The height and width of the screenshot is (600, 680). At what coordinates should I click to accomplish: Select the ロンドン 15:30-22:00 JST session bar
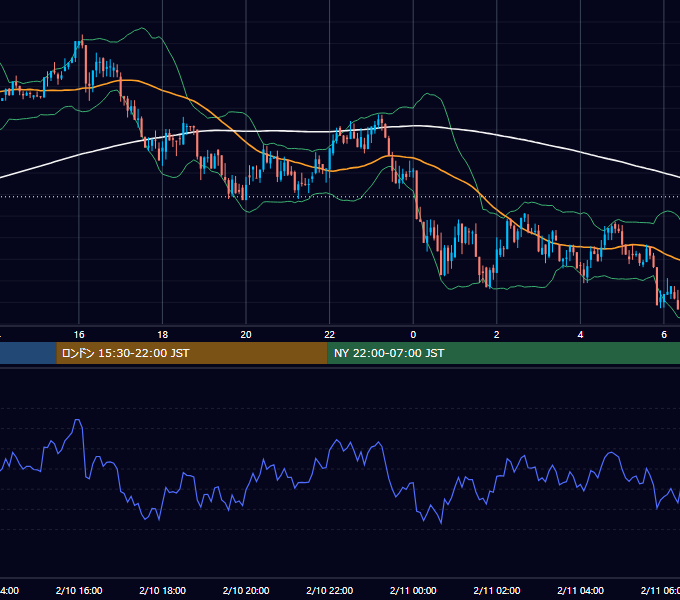192,353
